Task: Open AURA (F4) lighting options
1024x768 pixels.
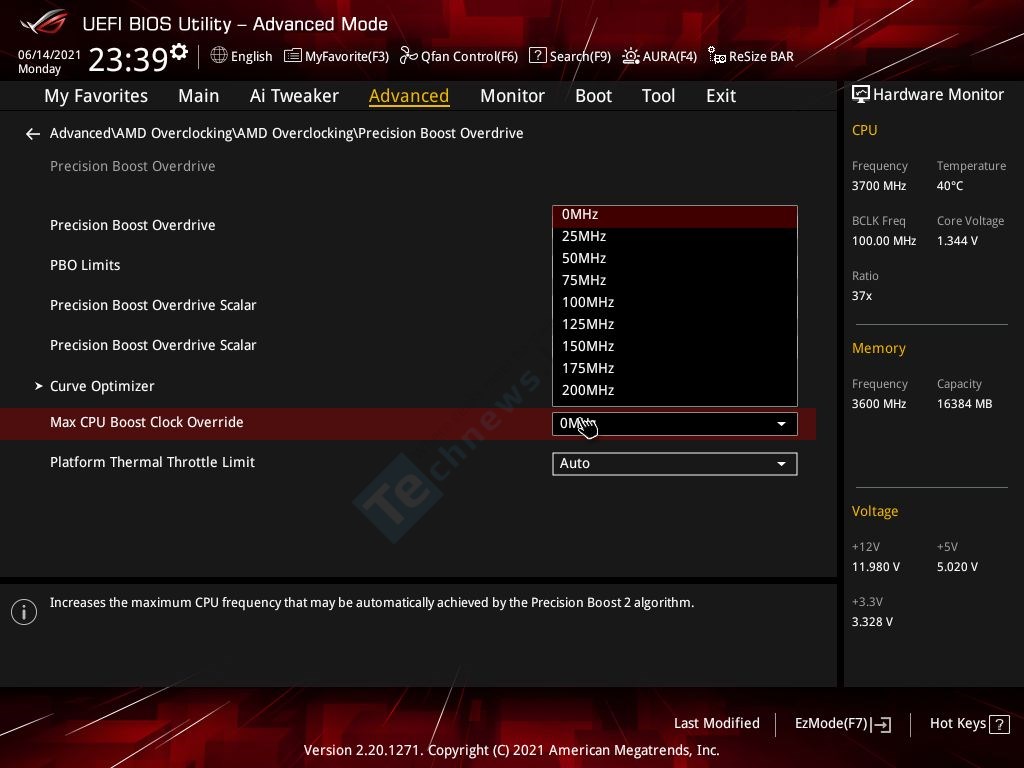Action: pyautogui.click(x=660, y=56)
